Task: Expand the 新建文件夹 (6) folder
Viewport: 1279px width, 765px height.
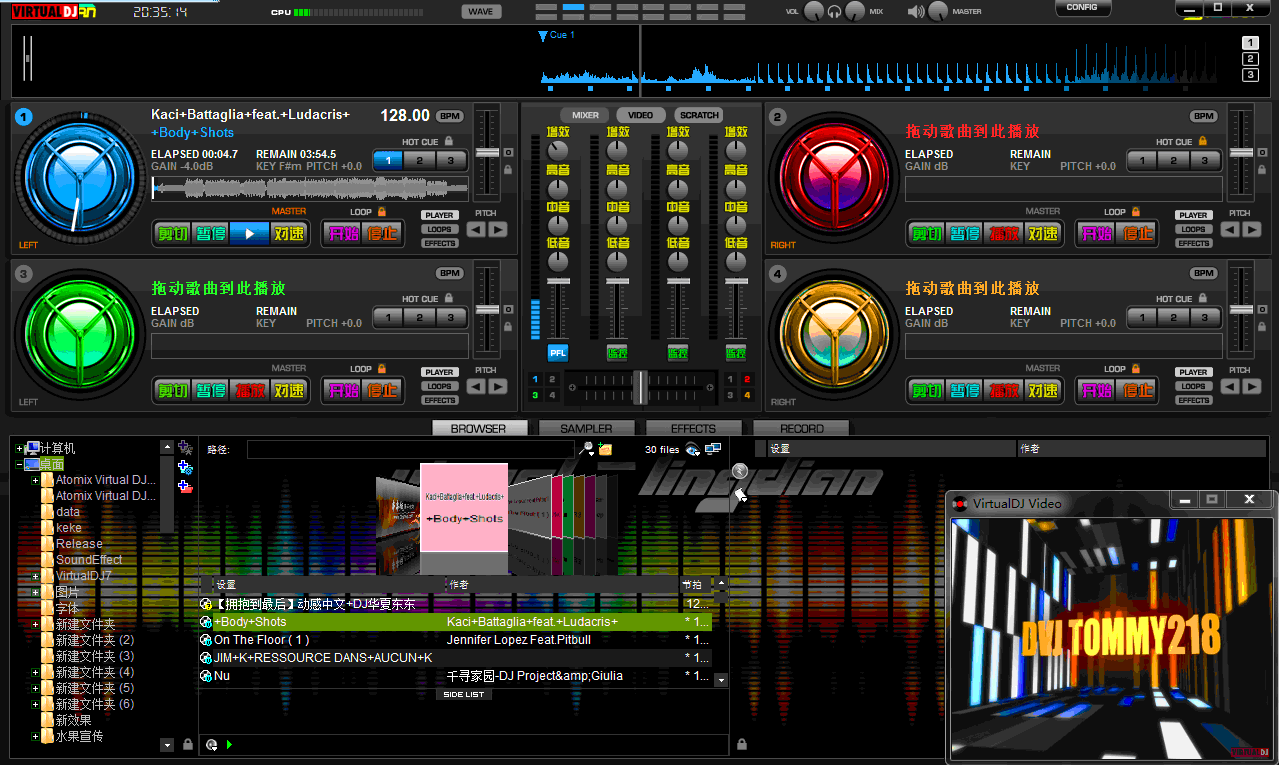Action: (x=35, y=705)
